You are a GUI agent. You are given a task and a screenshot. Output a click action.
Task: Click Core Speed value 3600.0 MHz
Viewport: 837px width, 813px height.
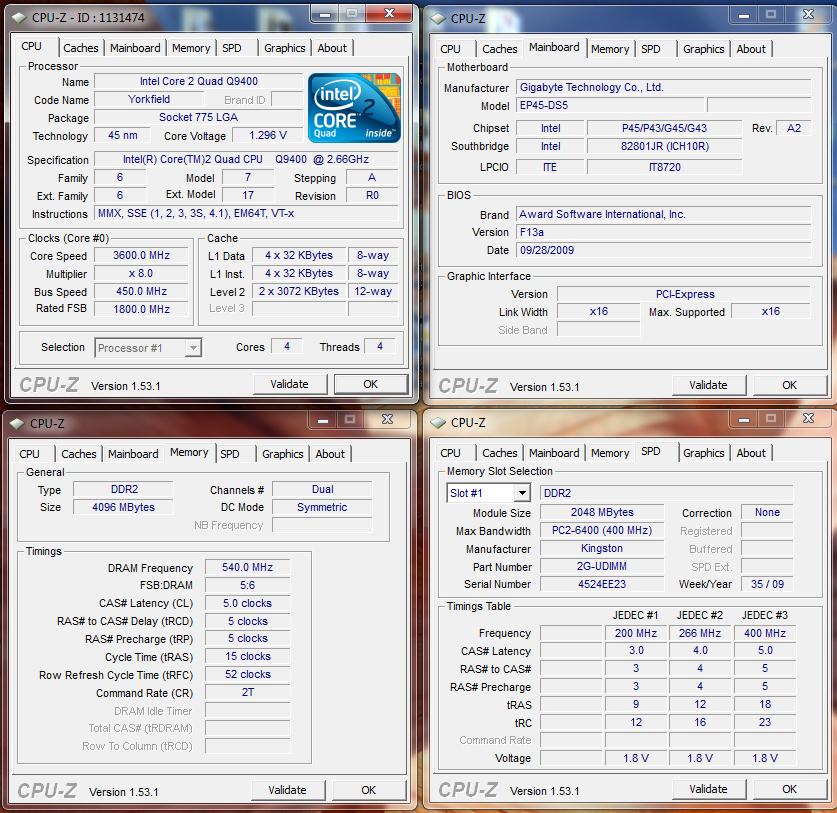coord(141,256)
